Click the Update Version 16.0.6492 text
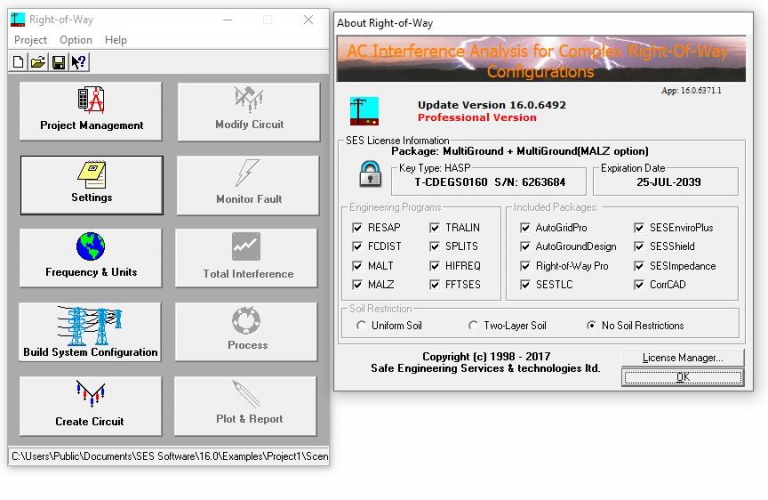The height and width of the screenshot is (500, 768). pyautogui.click(x=492, y=105)
